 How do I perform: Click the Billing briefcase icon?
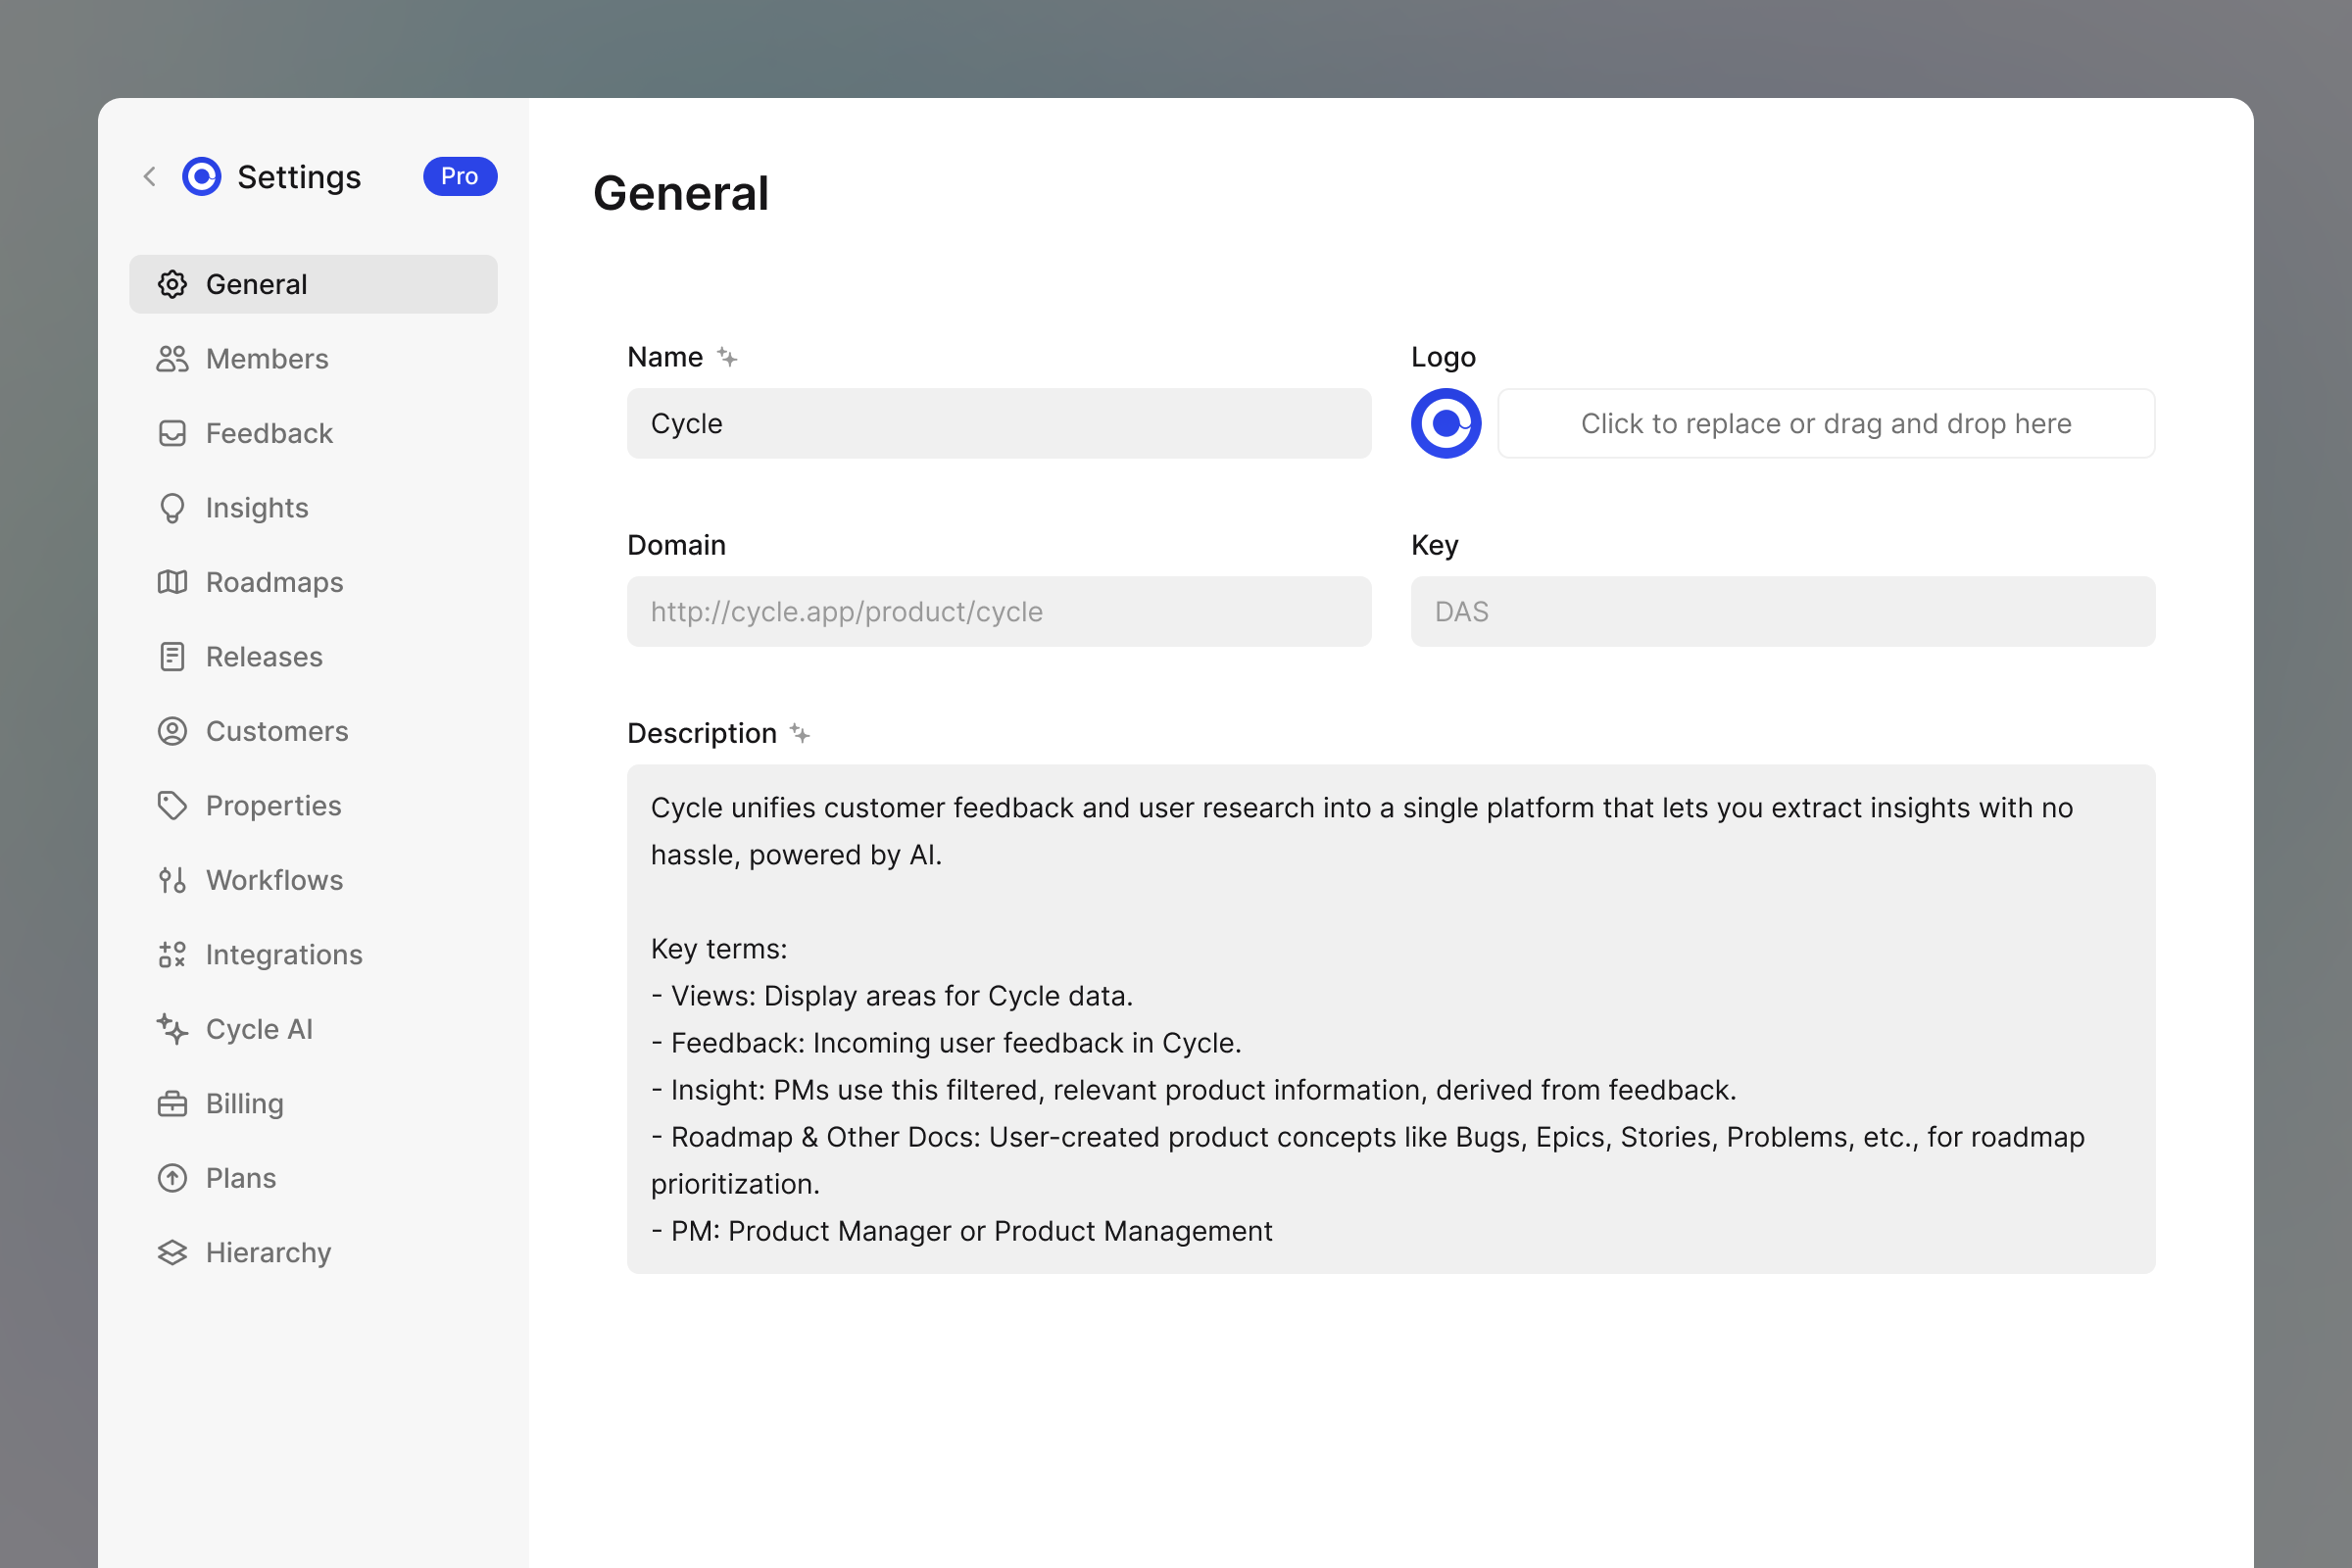coord(172,1104)
